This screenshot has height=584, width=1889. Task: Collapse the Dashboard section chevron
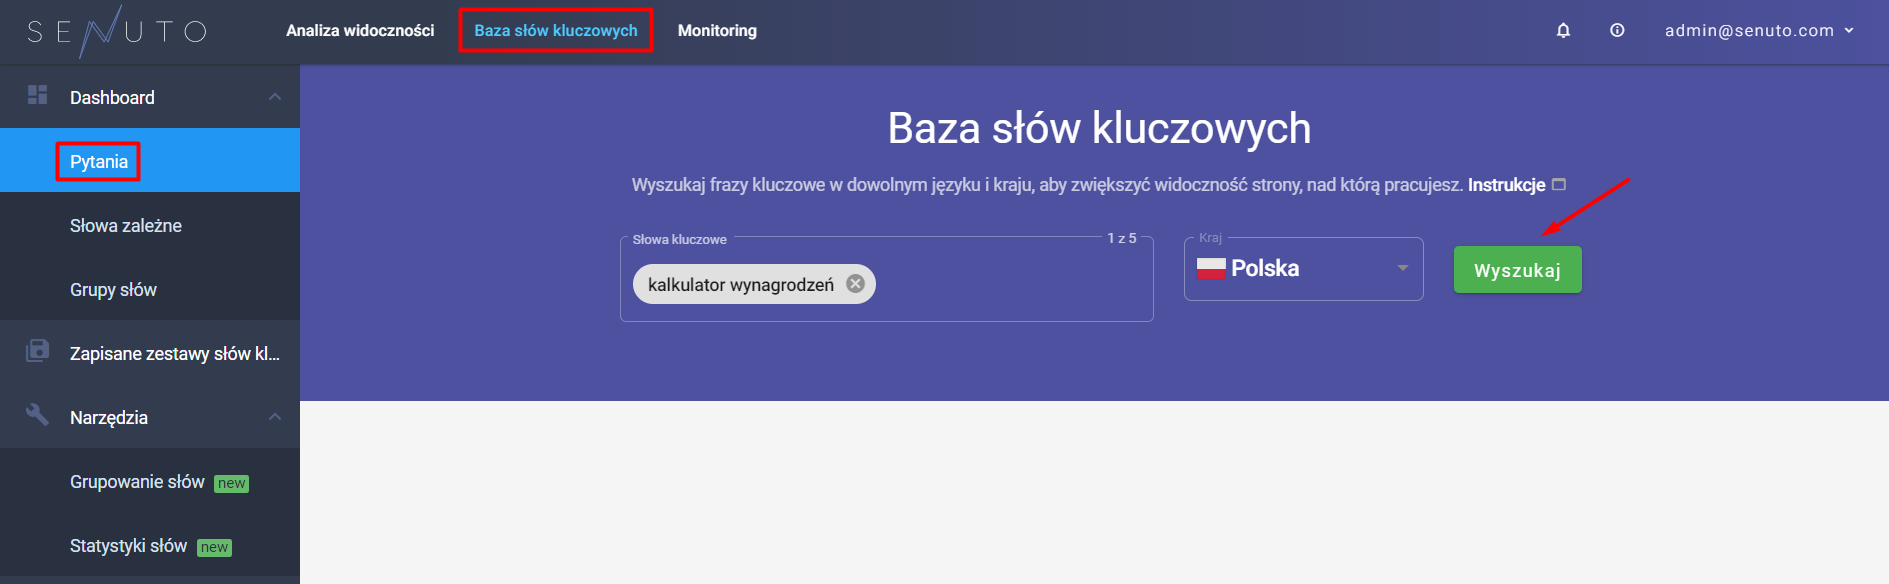[275, 97]
